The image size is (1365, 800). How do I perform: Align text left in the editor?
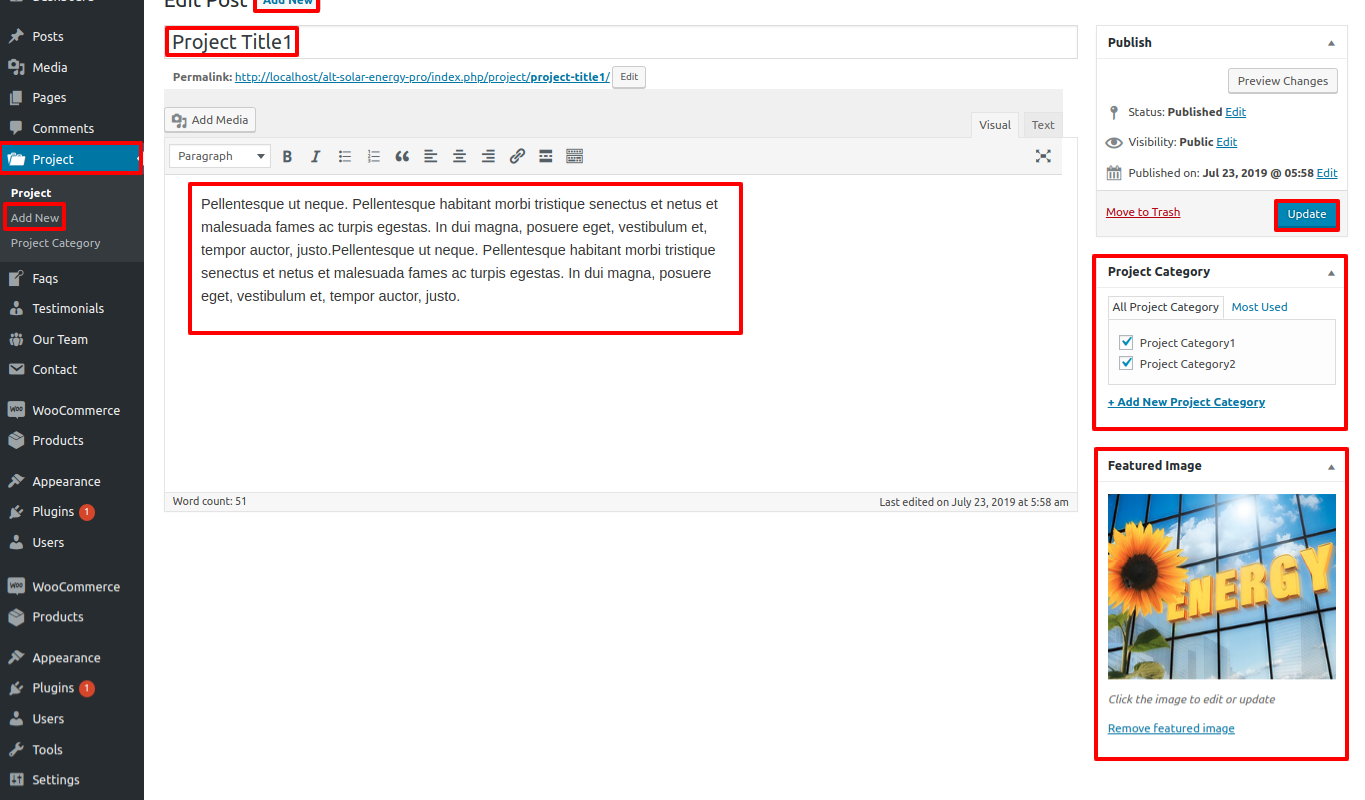coord(431,156)
